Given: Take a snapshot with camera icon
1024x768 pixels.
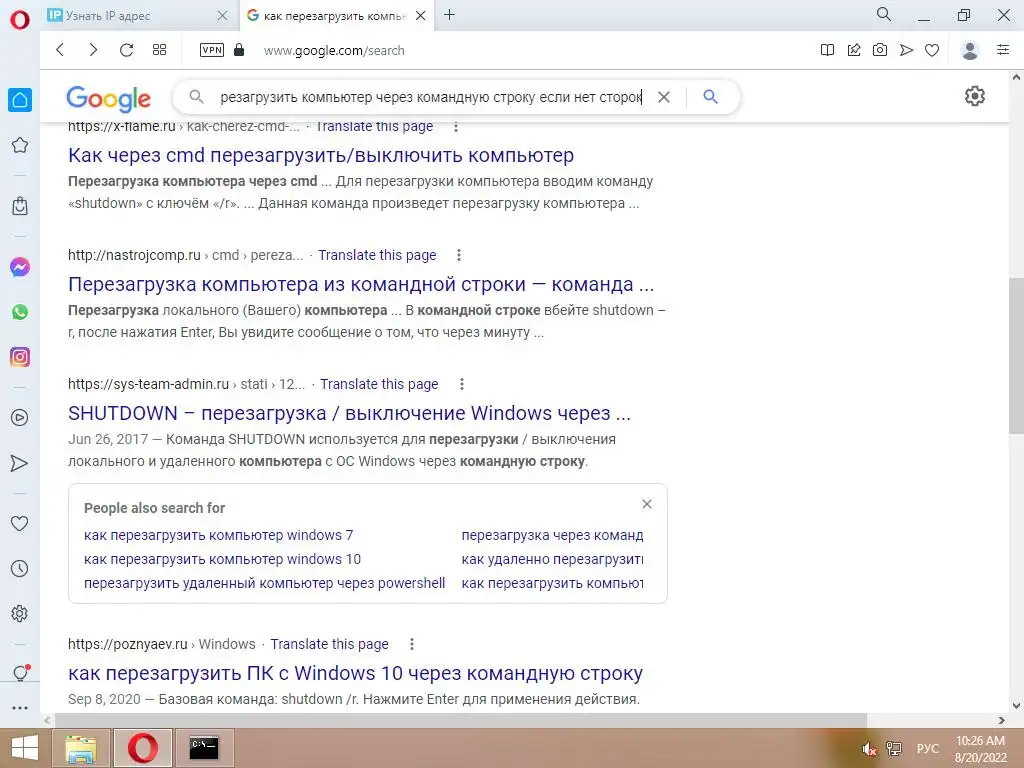Looking at the screenshot, I should [x=880, y=50].
